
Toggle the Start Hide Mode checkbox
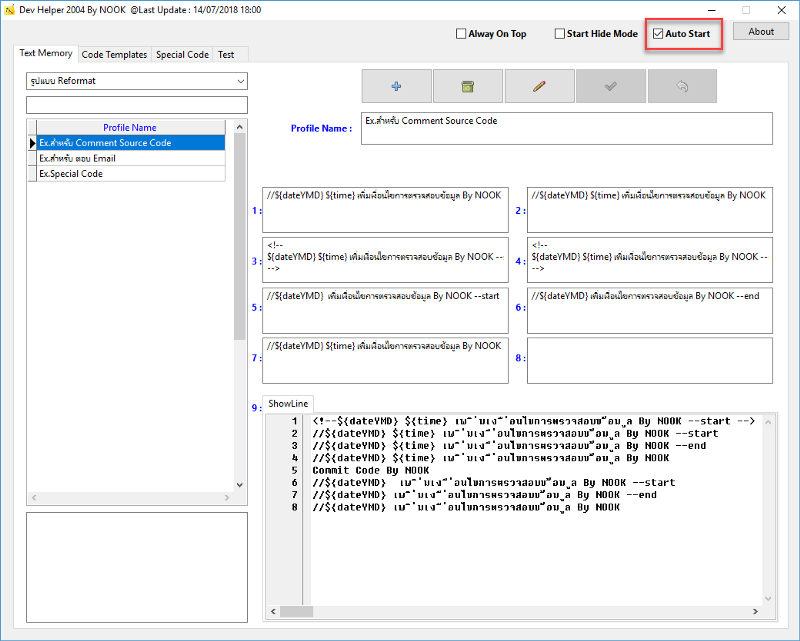[560, 34]
